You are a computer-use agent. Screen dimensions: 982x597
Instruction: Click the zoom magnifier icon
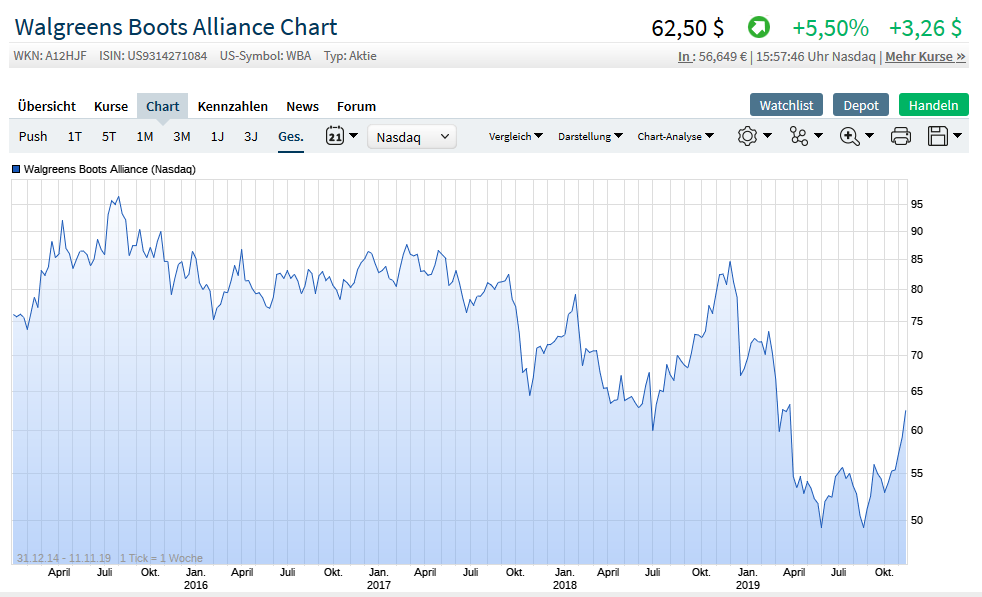(x=850, y=136)
